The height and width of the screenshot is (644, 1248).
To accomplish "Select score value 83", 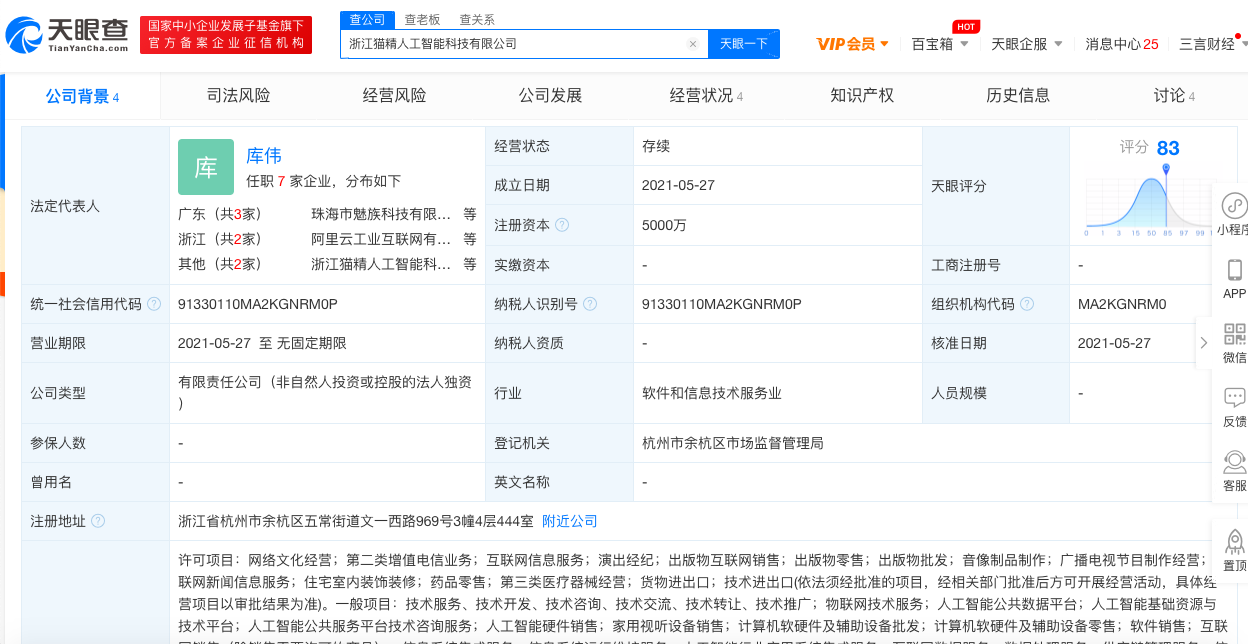I will tap(1168, 148).
